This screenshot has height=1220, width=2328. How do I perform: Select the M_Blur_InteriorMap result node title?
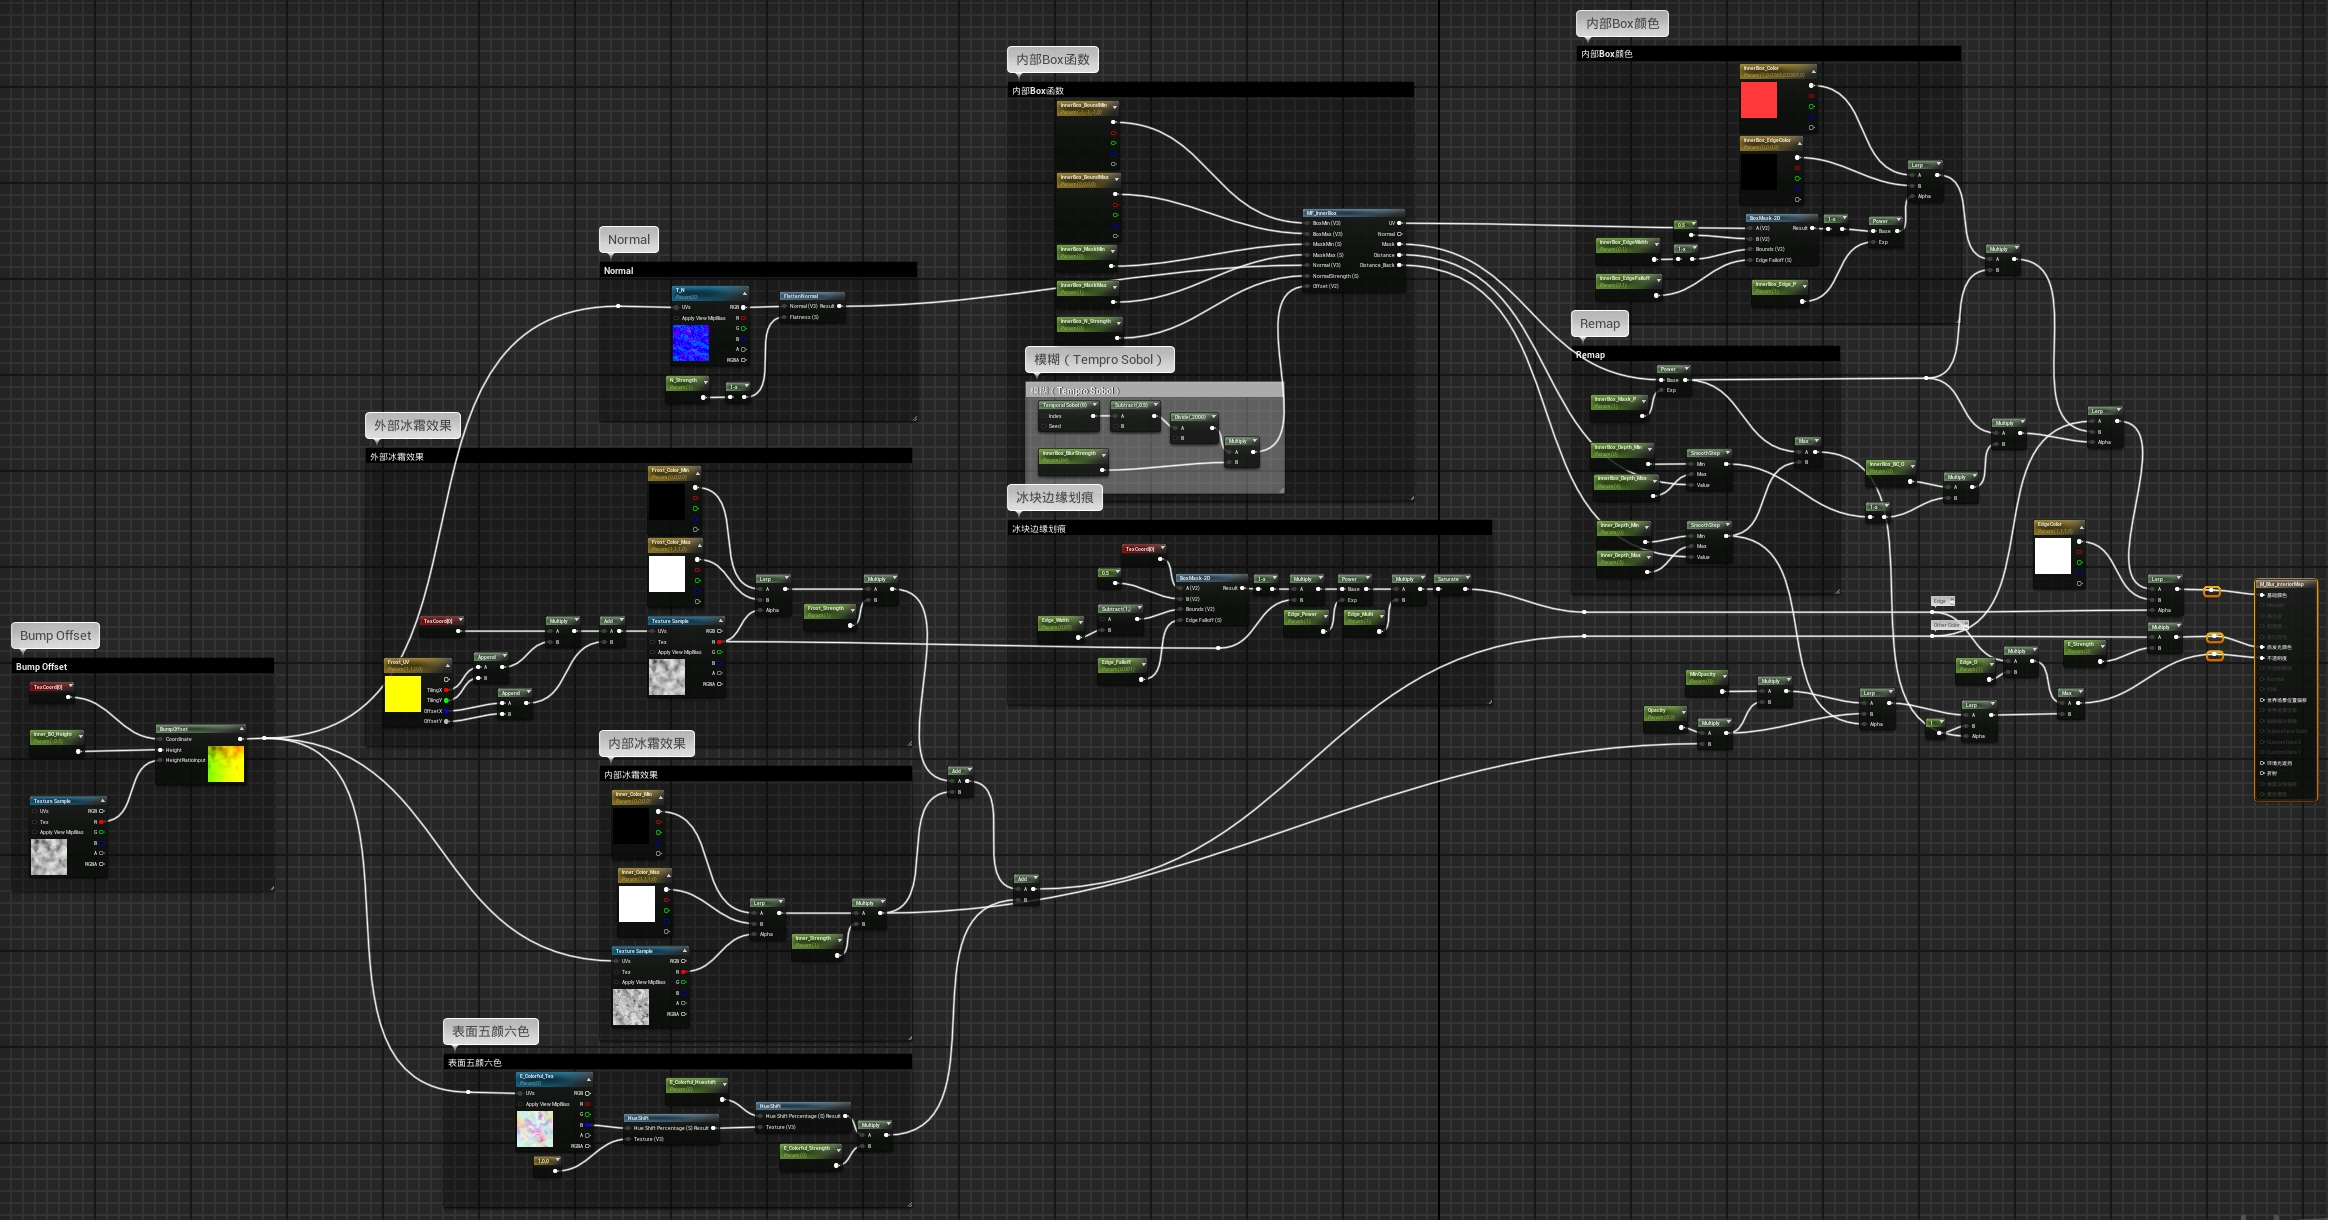click(2282, 584)
